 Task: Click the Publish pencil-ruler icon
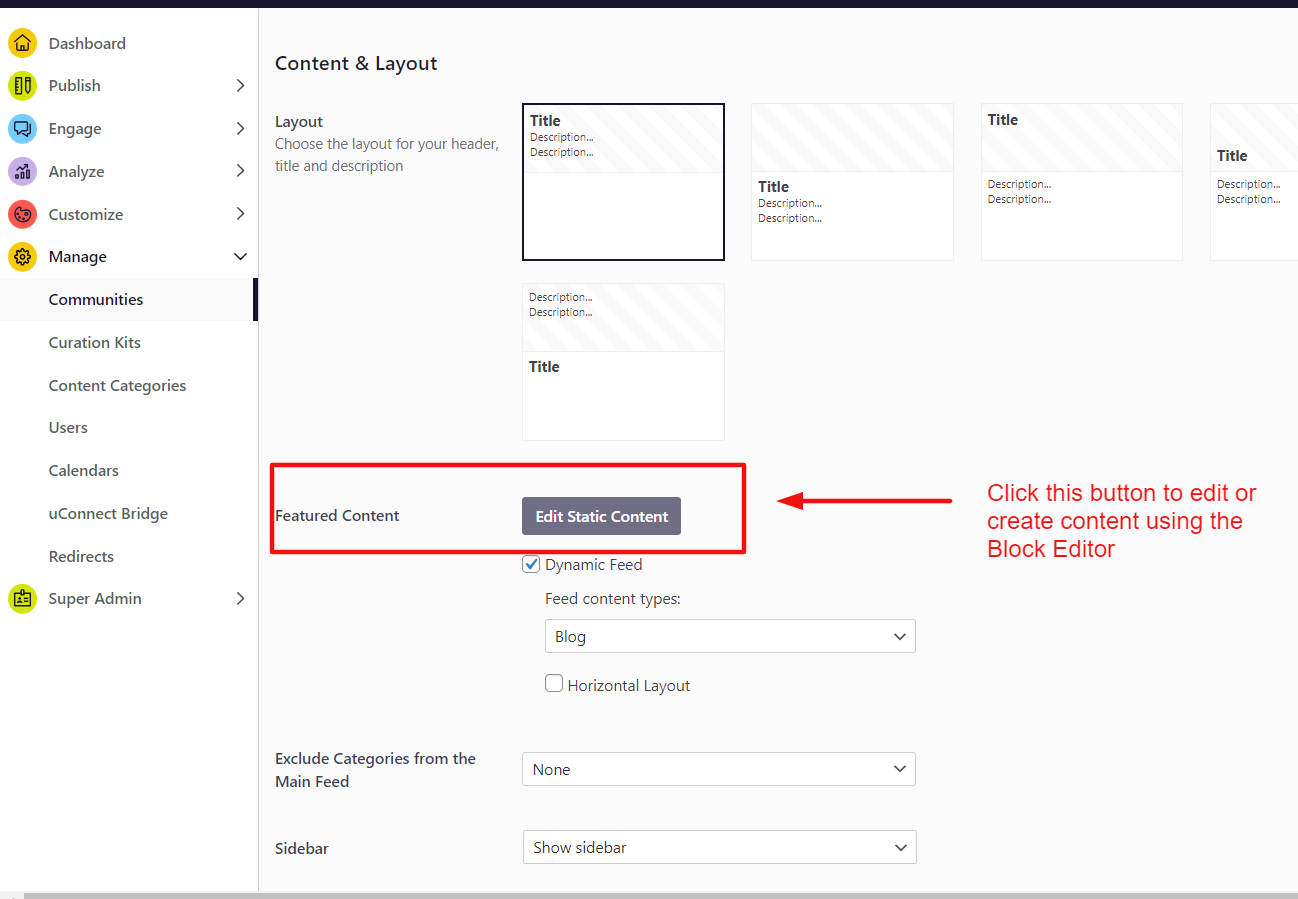[22, 86]
